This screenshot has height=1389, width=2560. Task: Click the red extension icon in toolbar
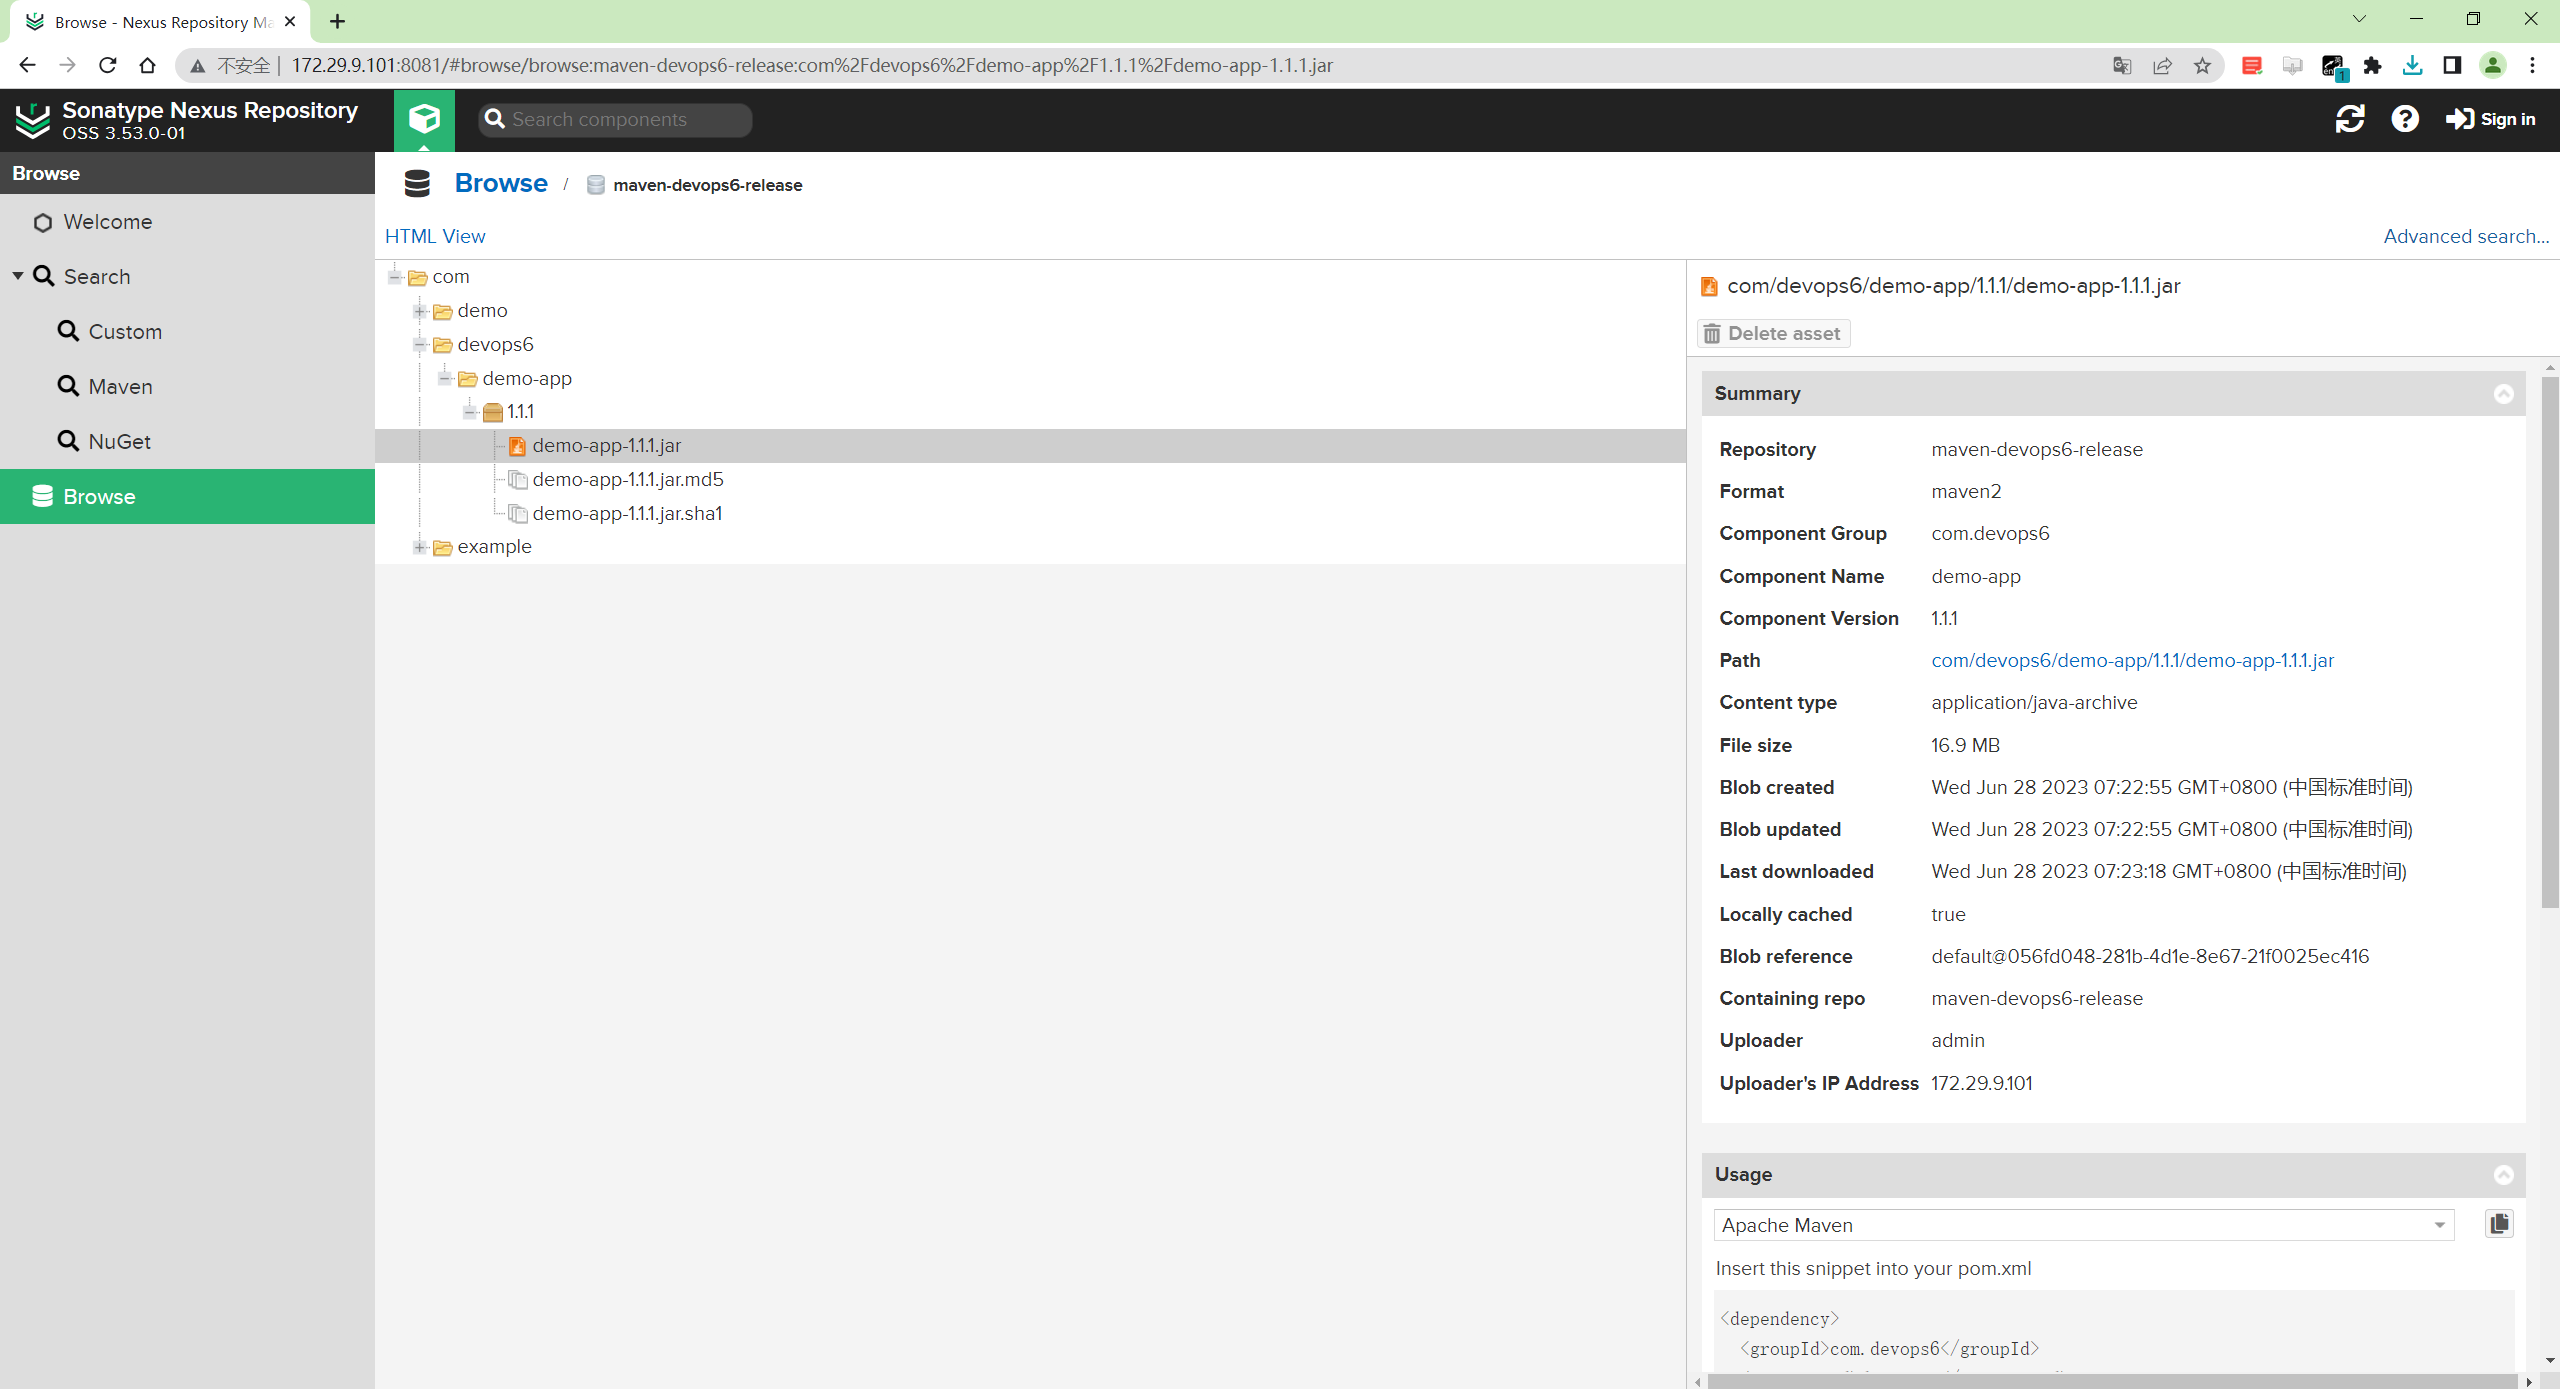pos(2252,65)
